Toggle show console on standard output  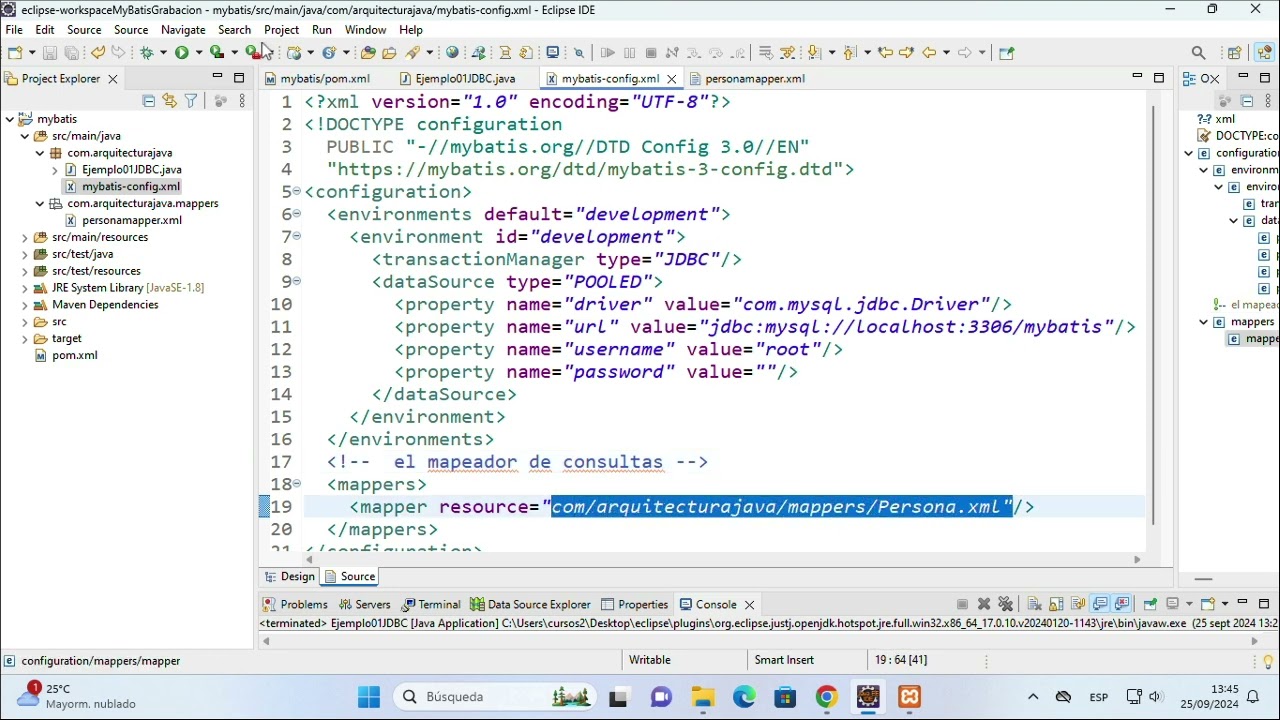pyautogui.click(x=1100, y=604)
